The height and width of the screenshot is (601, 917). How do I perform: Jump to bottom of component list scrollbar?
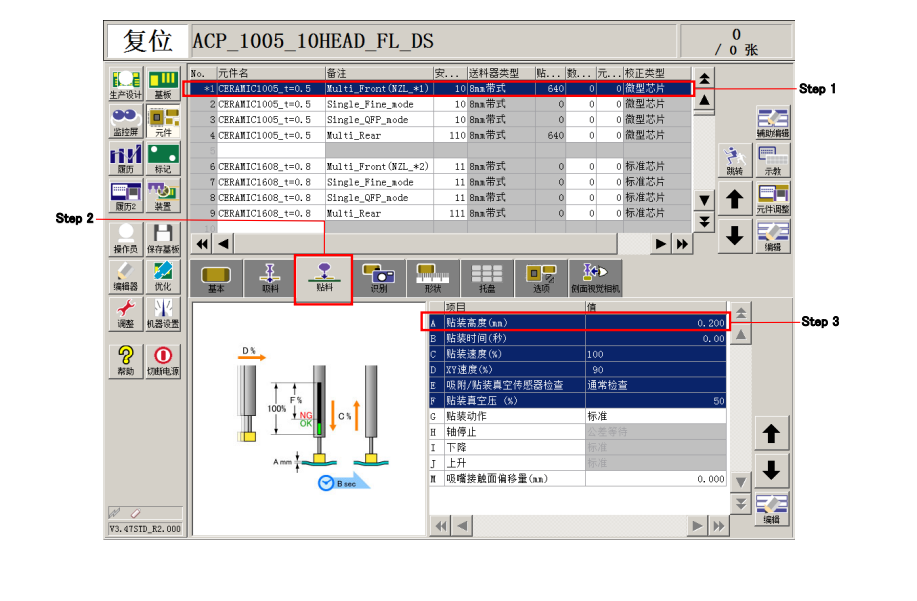click(x=704, y=221)
